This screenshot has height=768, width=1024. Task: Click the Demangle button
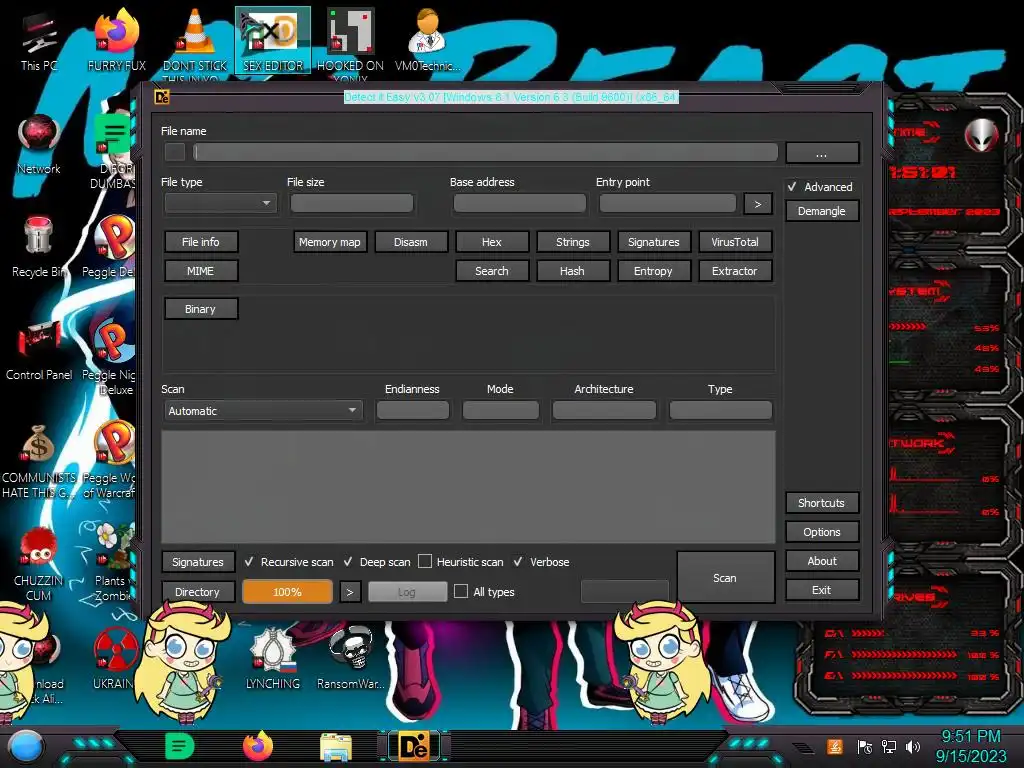(822, 211)
